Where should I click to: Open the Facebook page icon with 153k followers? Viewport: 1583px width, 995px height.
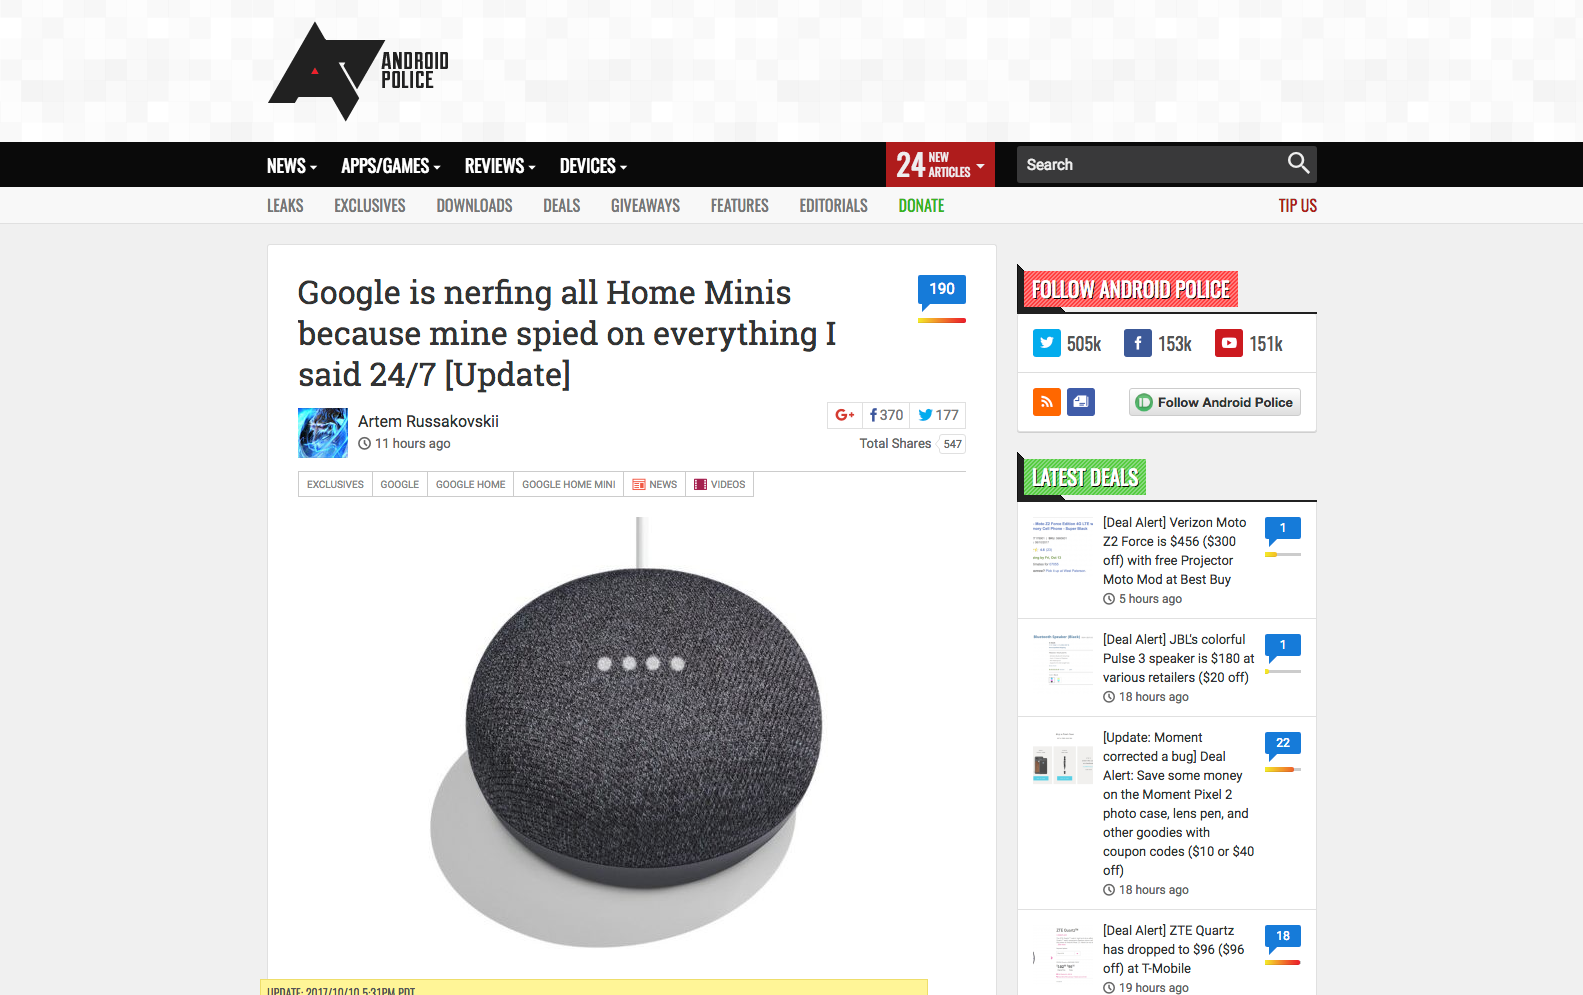1138,343
